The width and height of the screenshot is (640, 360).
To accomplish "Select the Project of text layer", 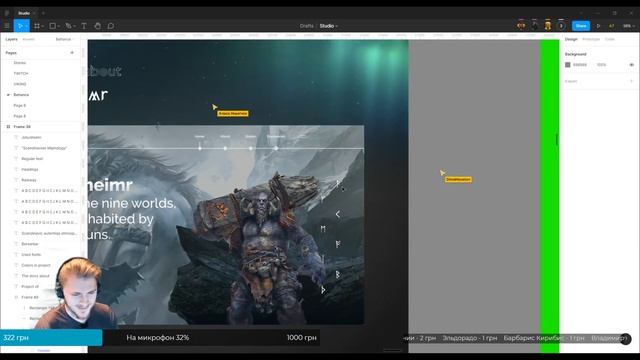I will pos(30,287).
